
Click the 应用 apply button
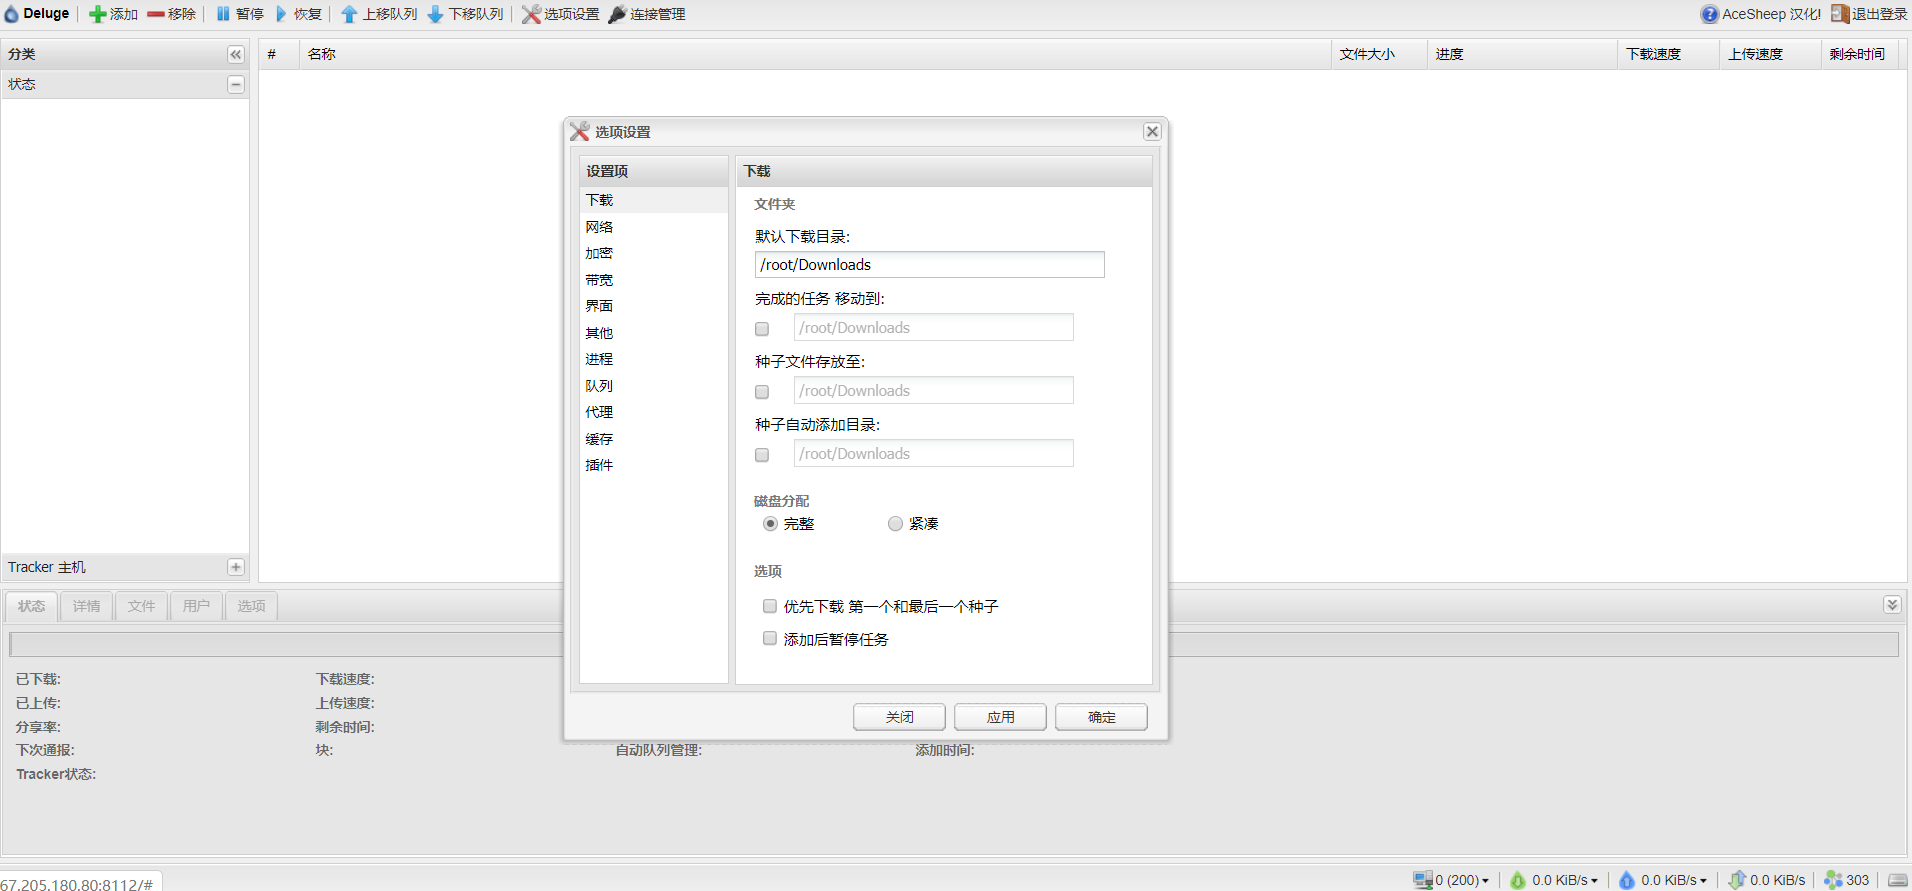[1000, 717]
